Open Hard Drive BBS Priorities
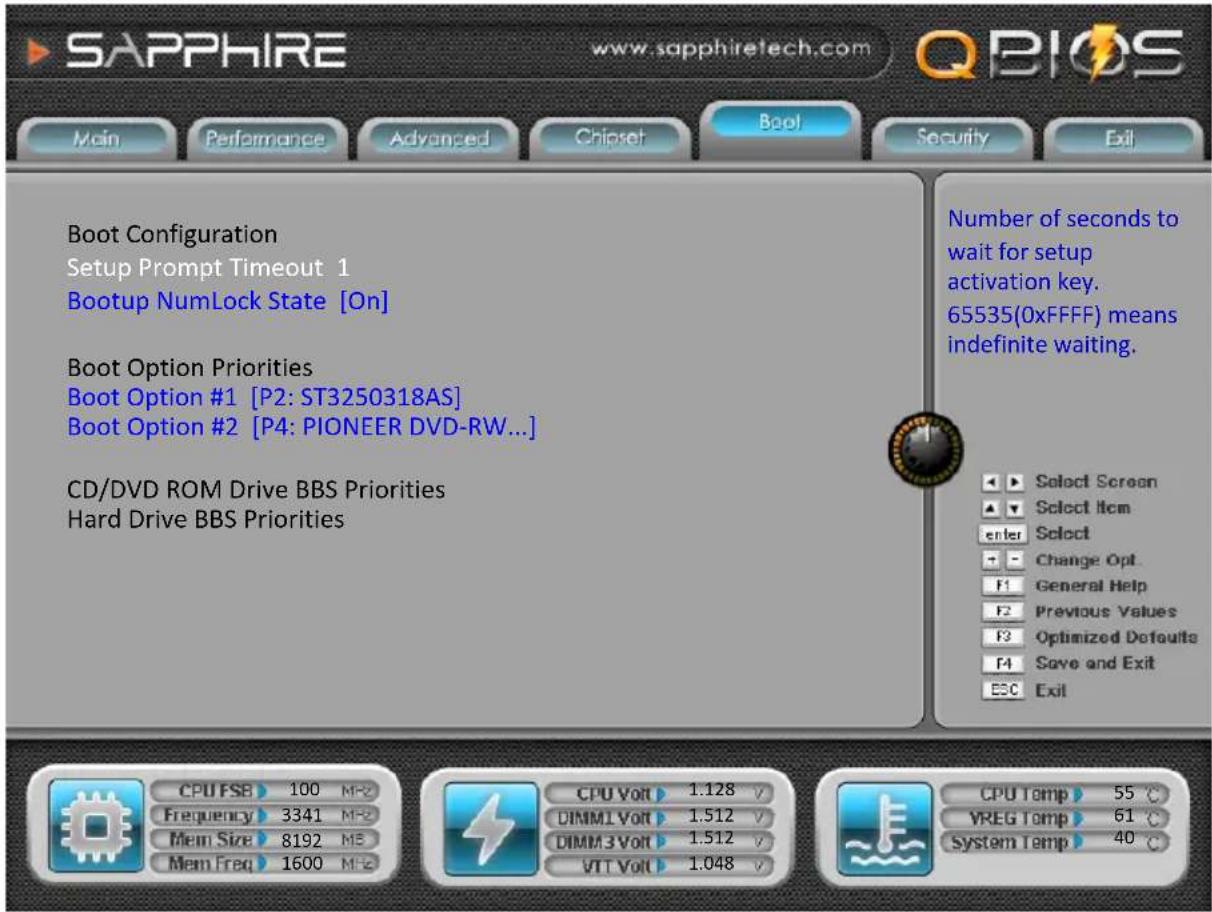 205,520
